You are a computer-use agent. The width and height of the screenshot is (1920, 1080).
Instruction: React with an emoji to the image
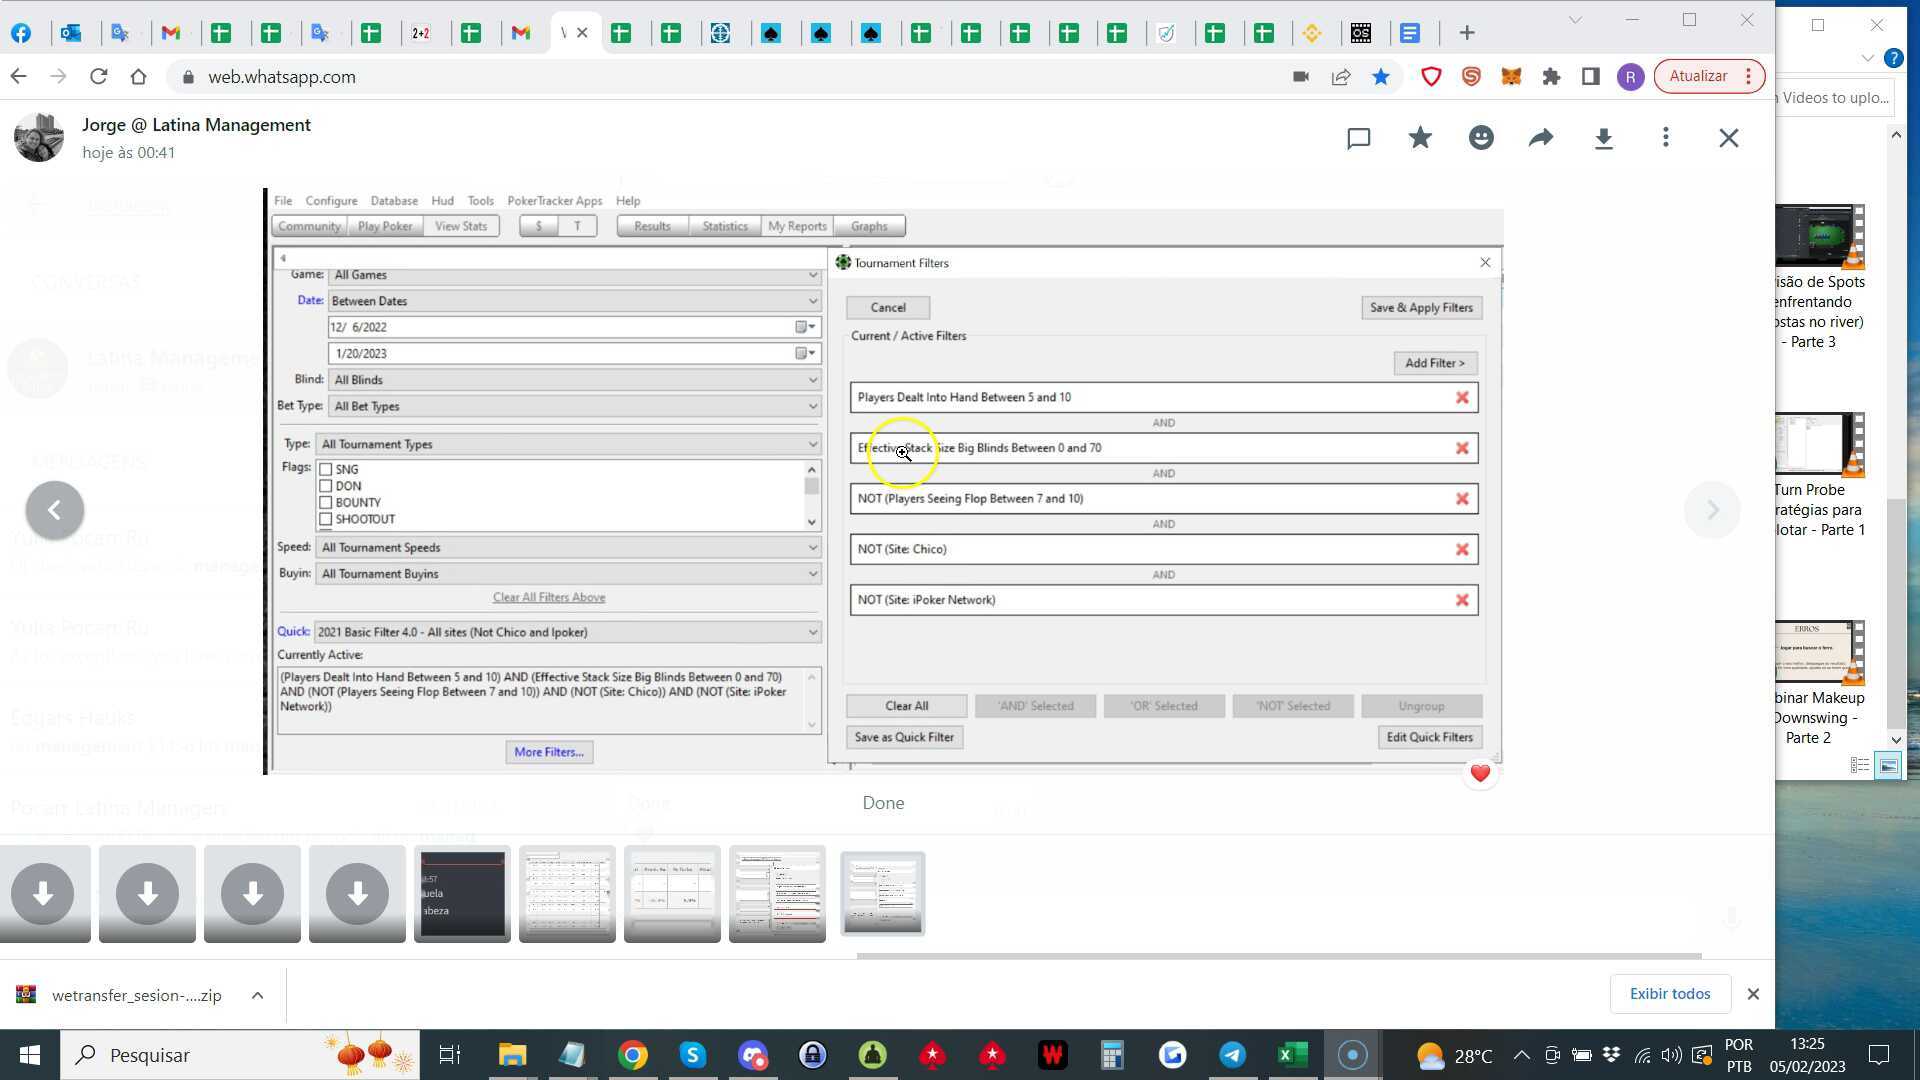1481,138
